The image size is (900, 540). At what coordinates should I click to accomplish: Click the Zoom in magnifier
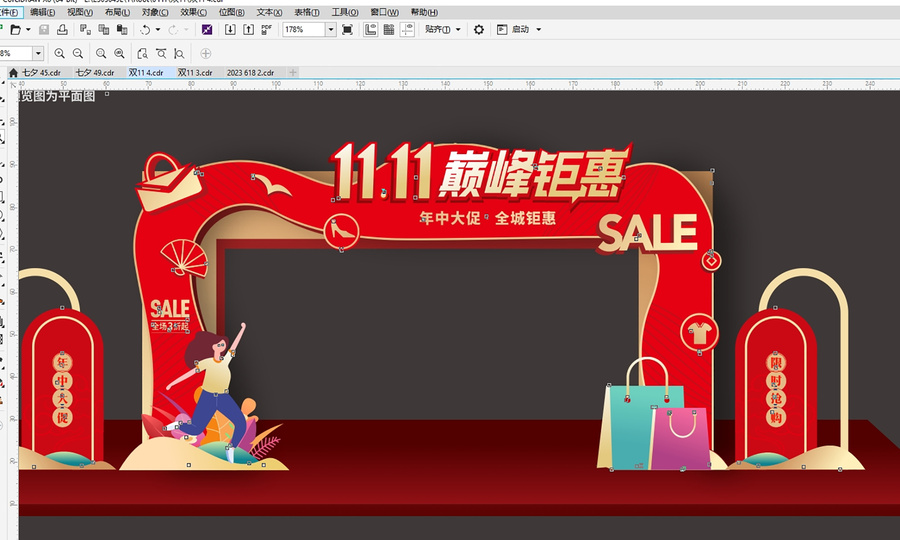click(59, 53)
